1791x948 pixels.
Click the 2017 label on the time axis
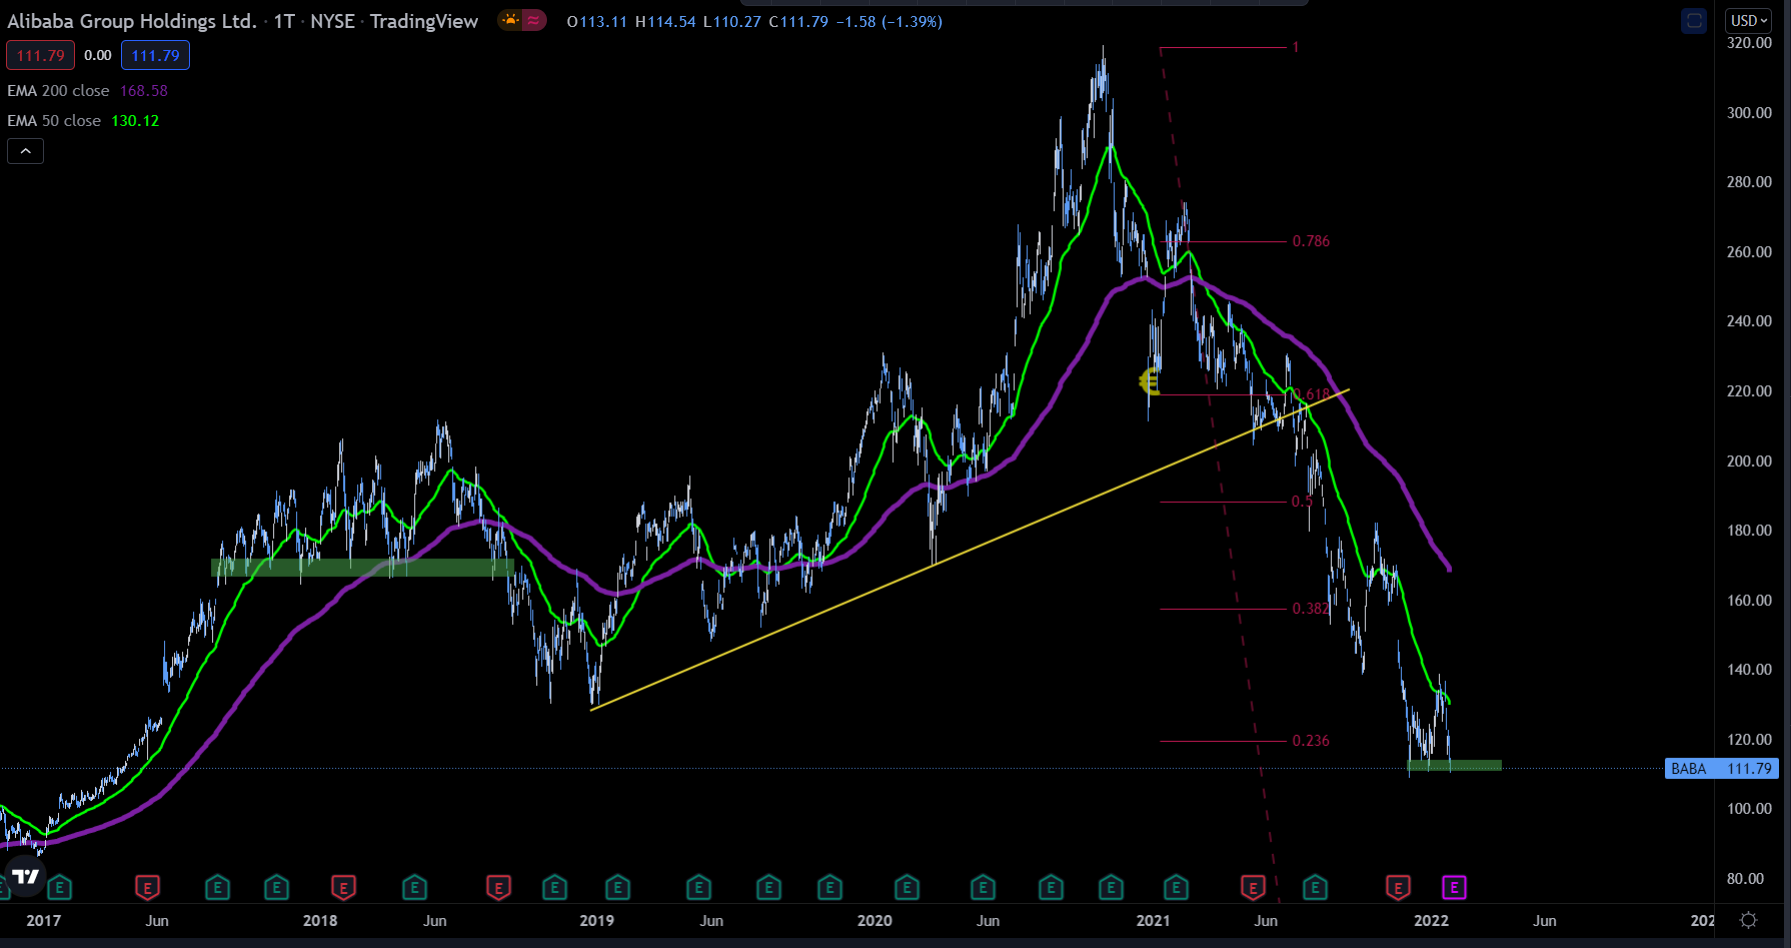(43, 920)
